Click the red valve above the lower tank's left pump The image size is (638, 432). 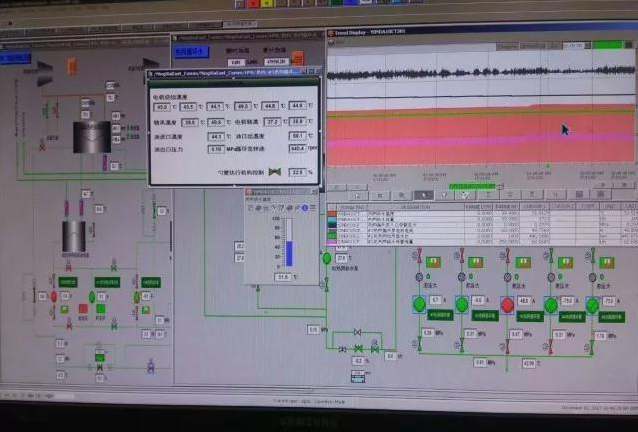68,266
